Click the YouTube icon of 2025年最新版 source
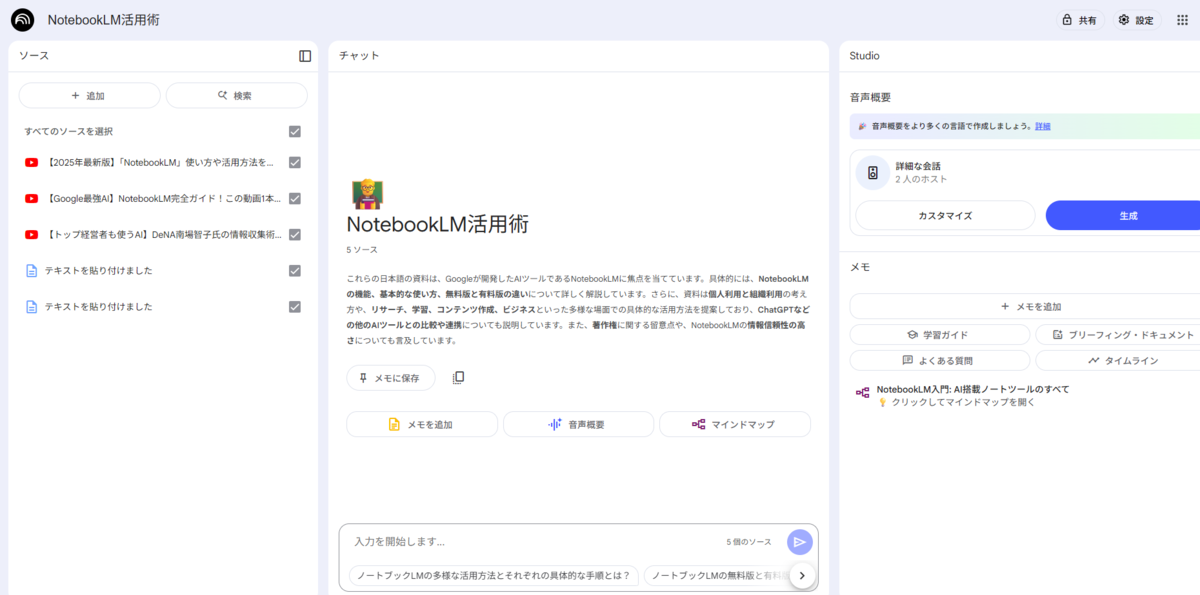Screen dimensions: 1200x595 32,162
